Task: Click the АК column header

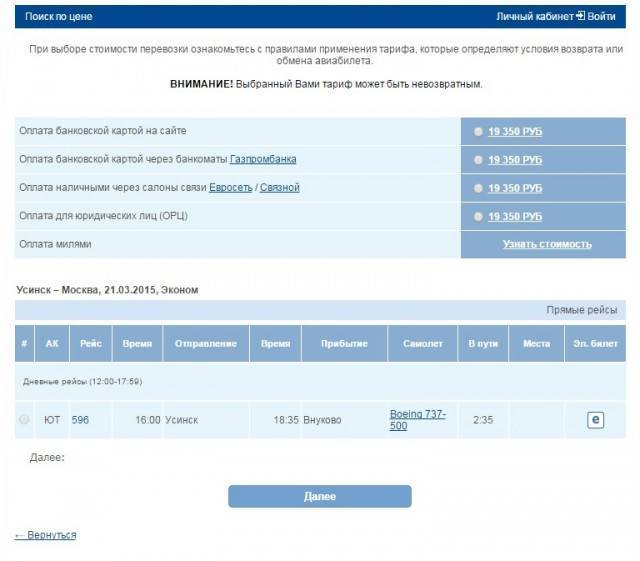Action: (x=52, y=343)
